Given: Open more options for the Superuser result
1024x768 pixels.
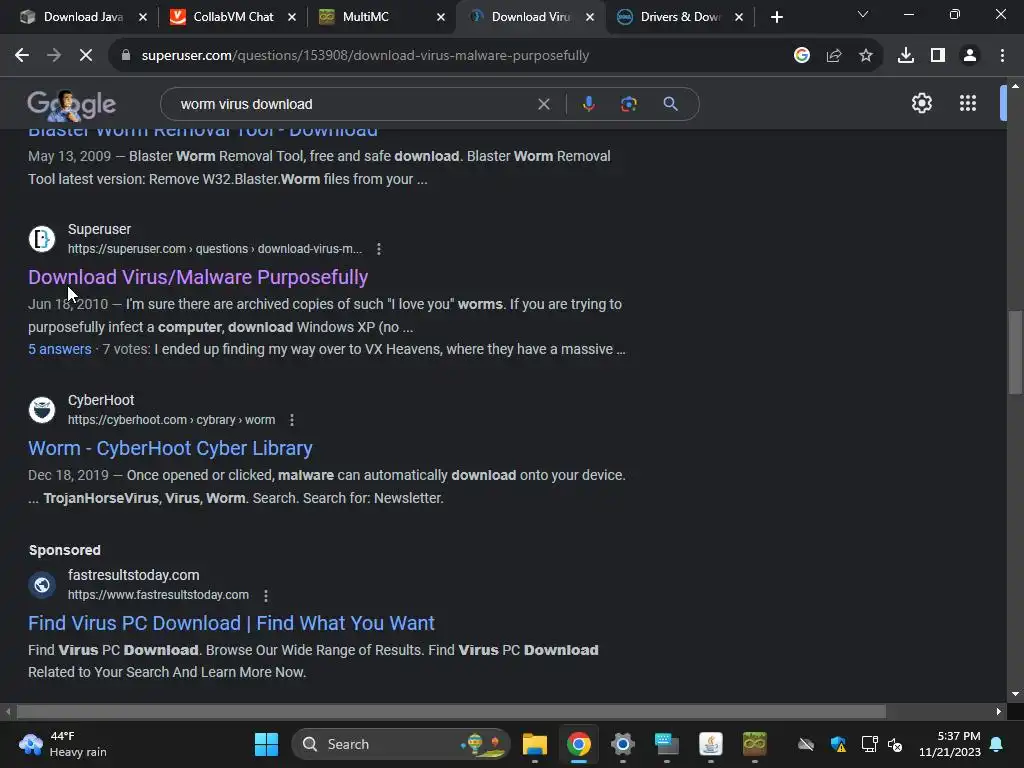Looking at the screenshot, I should 379,249.
